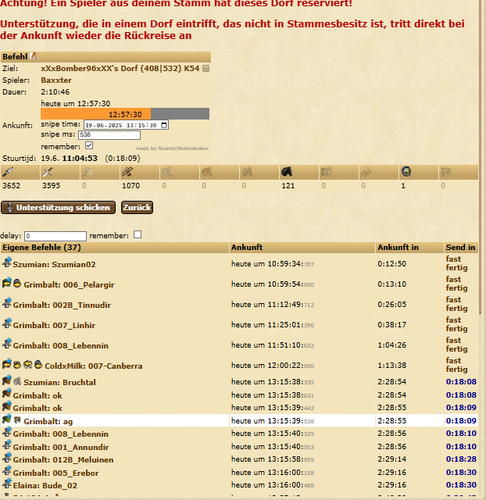Screen dimensions: 486x500
Task: Click noble face icon beside 006_Pelargir
Action: [x=17, y=284]
